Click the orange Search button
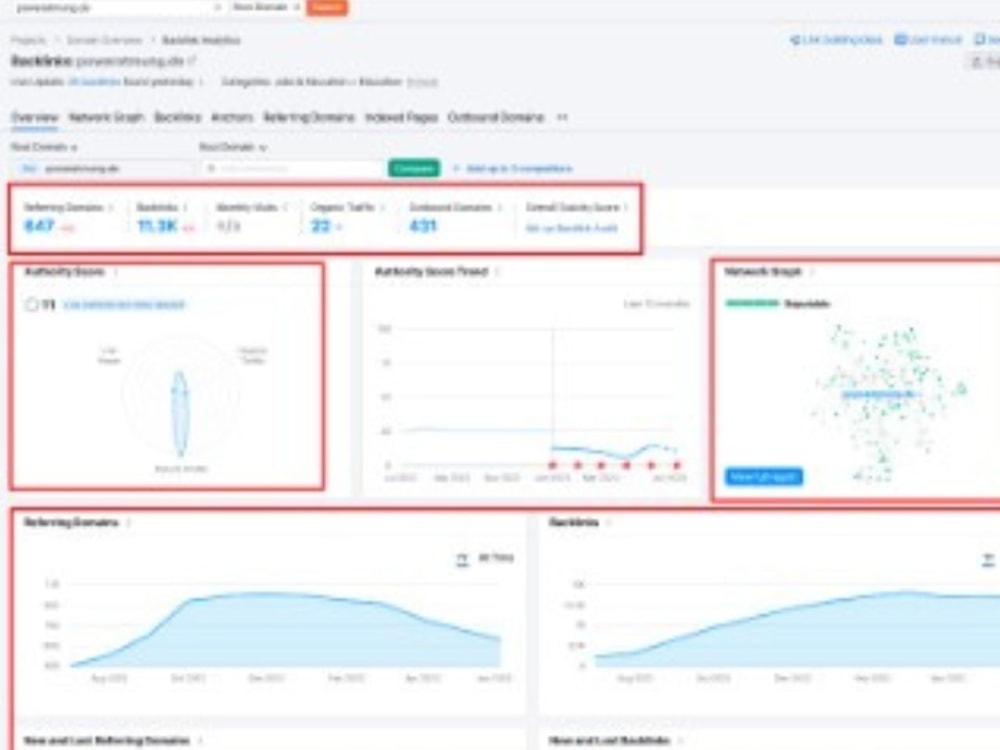The height and width of the screenshot is (750, 1000). click(x=327, y=6)
